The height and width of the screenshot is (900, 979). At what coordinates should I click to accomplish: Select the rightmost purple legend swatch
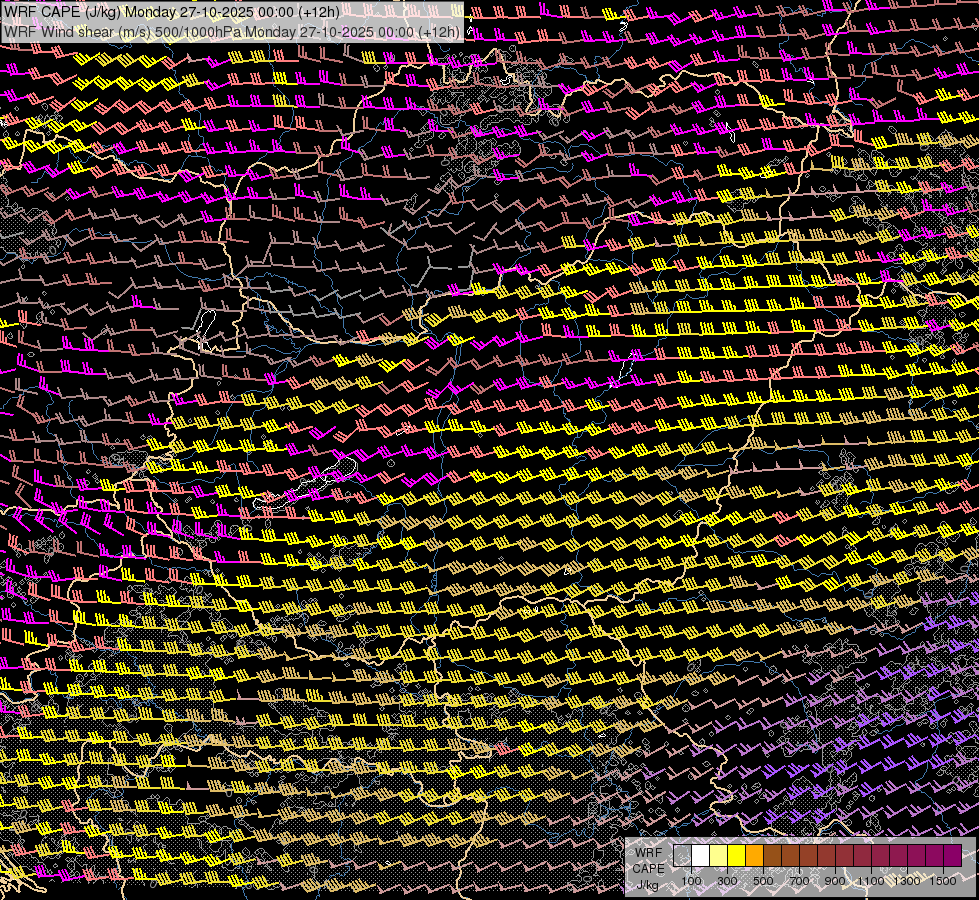(x=952, y=856)
